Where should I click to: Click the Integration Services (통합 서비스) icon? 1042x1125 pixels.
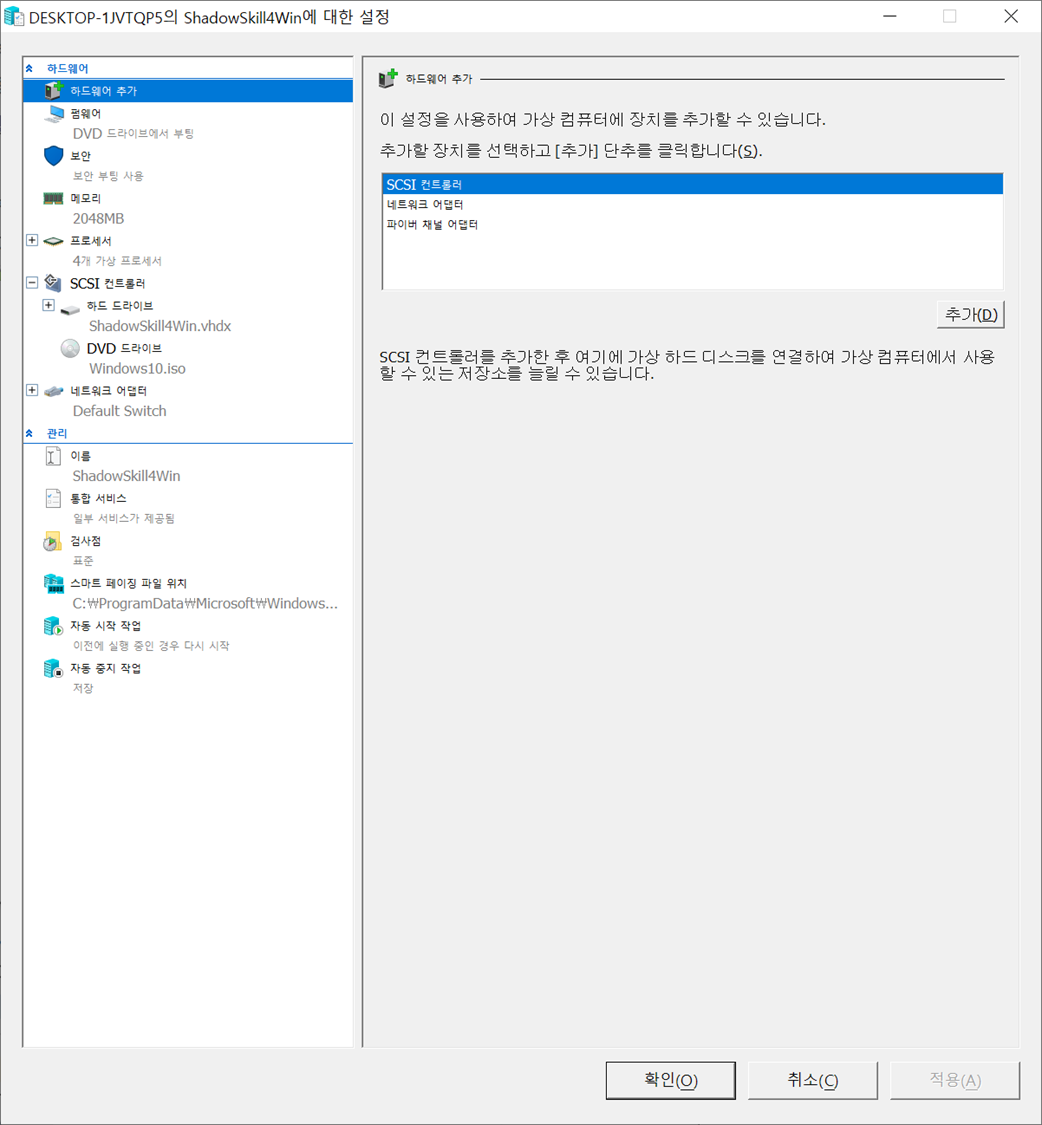pos(54,498)
